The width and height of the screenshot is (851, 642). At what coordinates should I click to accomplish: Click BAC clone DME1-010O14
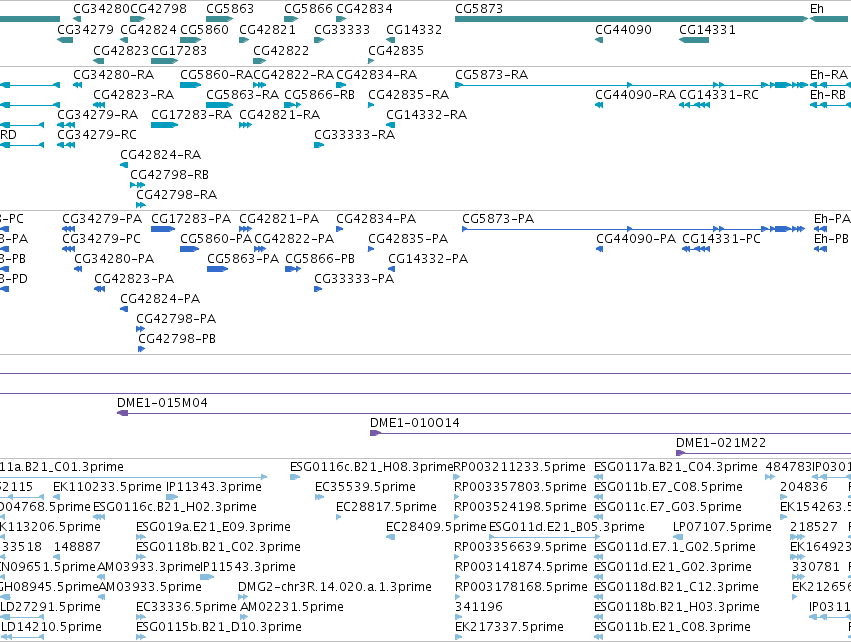pyautogui.click(x=415, y=423)
